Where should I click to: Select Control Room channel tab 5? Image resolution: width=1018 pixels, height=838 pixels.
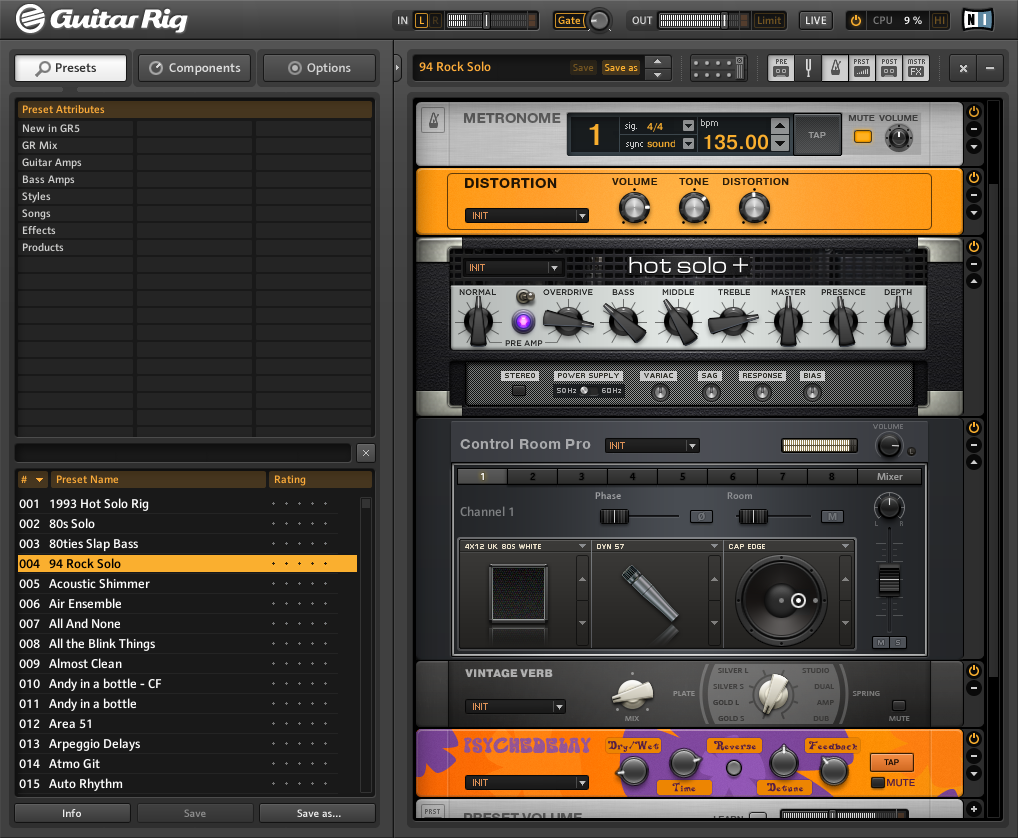coord(682,476)
